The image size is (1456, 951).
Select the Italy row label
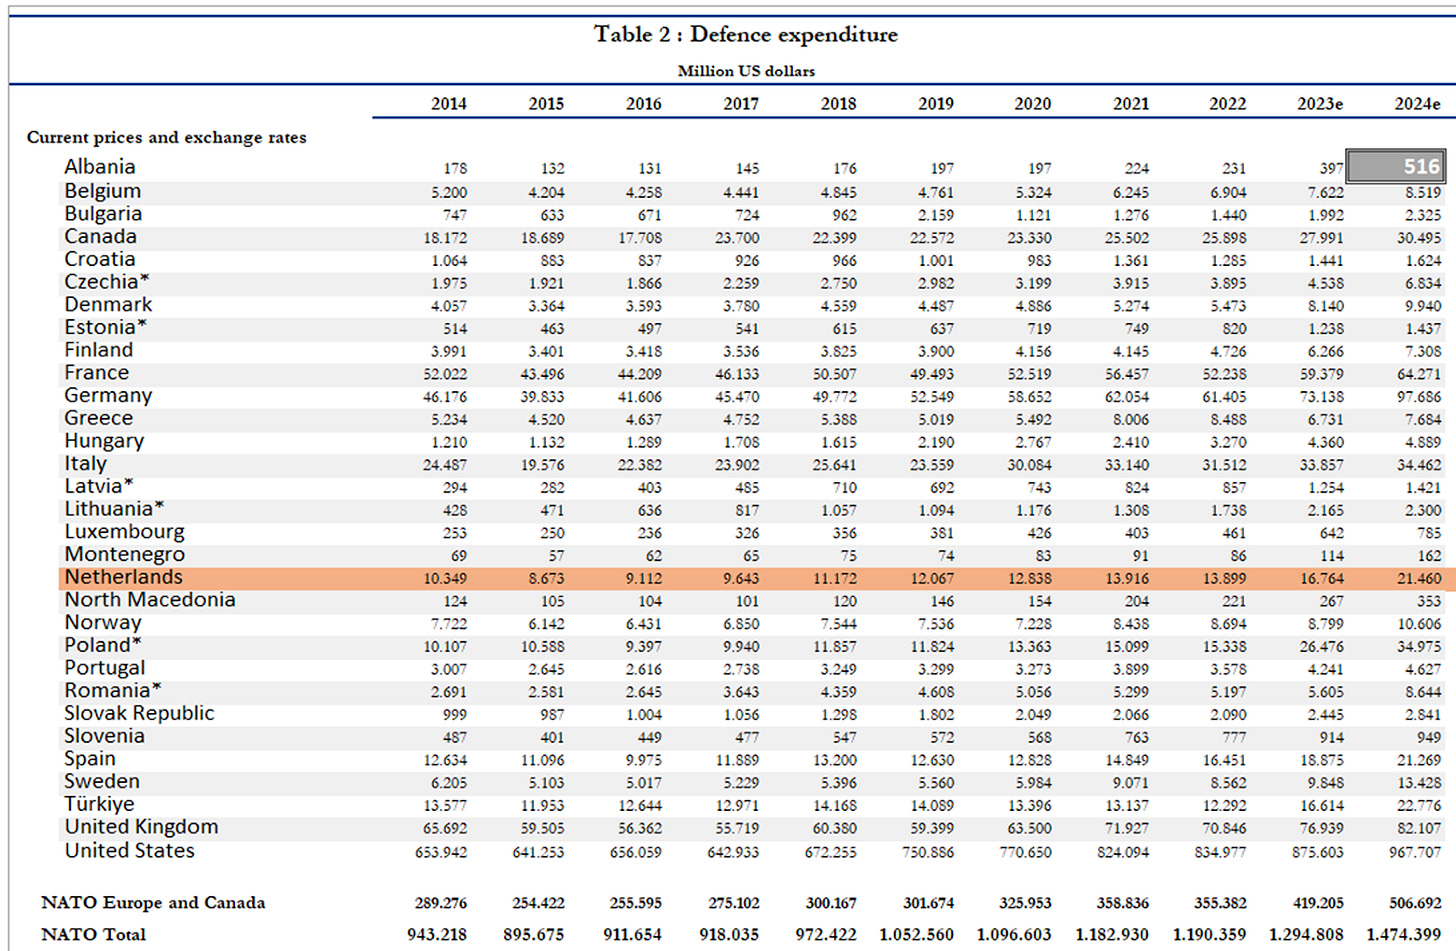[x=85, y=464]
